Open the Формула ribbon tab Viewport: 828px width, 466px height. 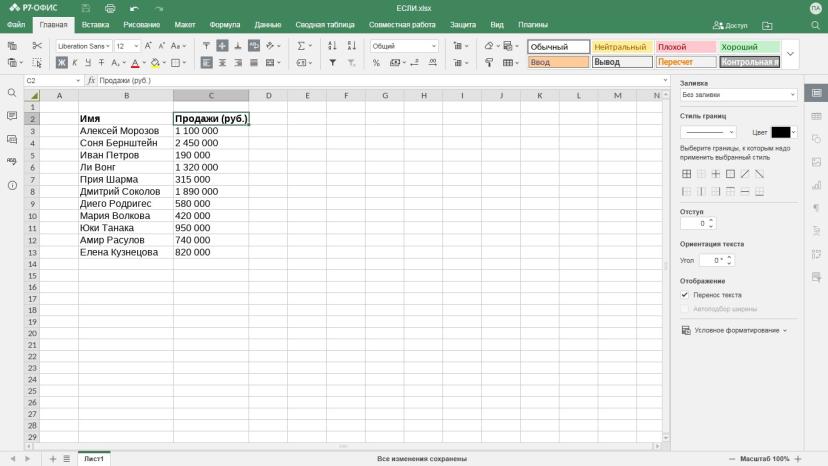click(224, 25)
